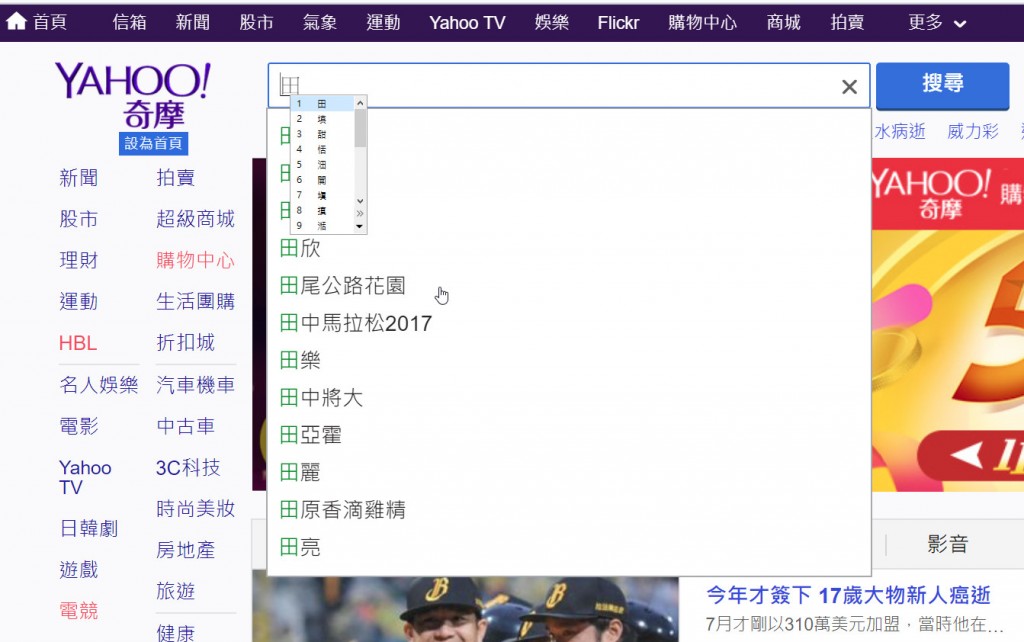
Task: Open 折扣城 in the left sidebar
Action: pos(185,342)
